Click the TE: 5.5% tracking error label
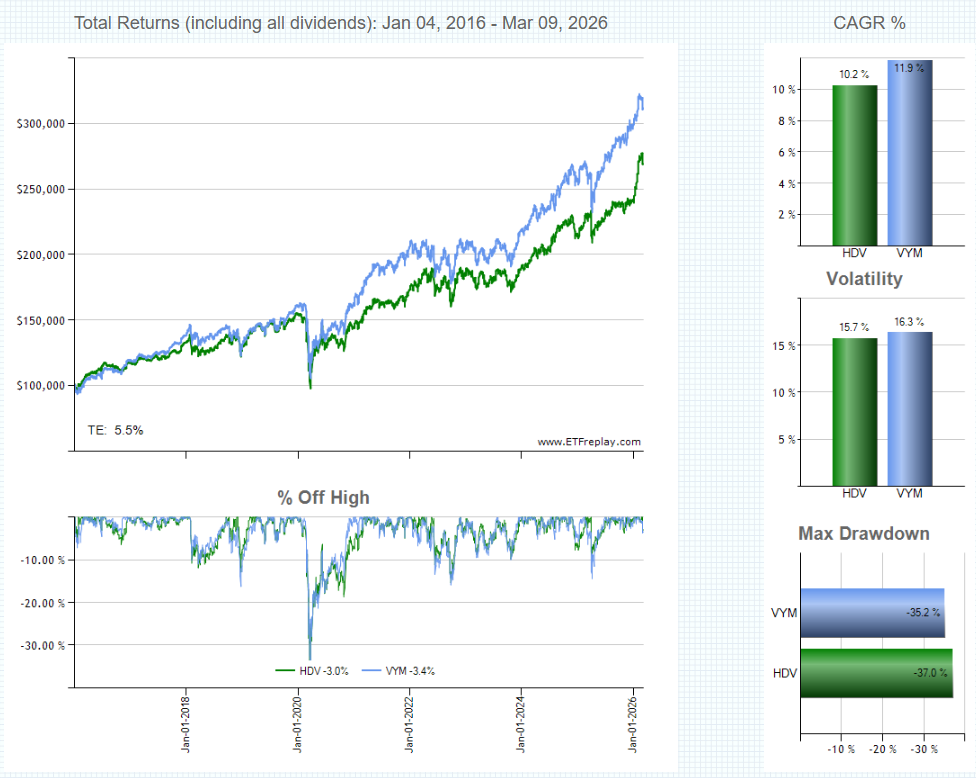 click(116, 430)
